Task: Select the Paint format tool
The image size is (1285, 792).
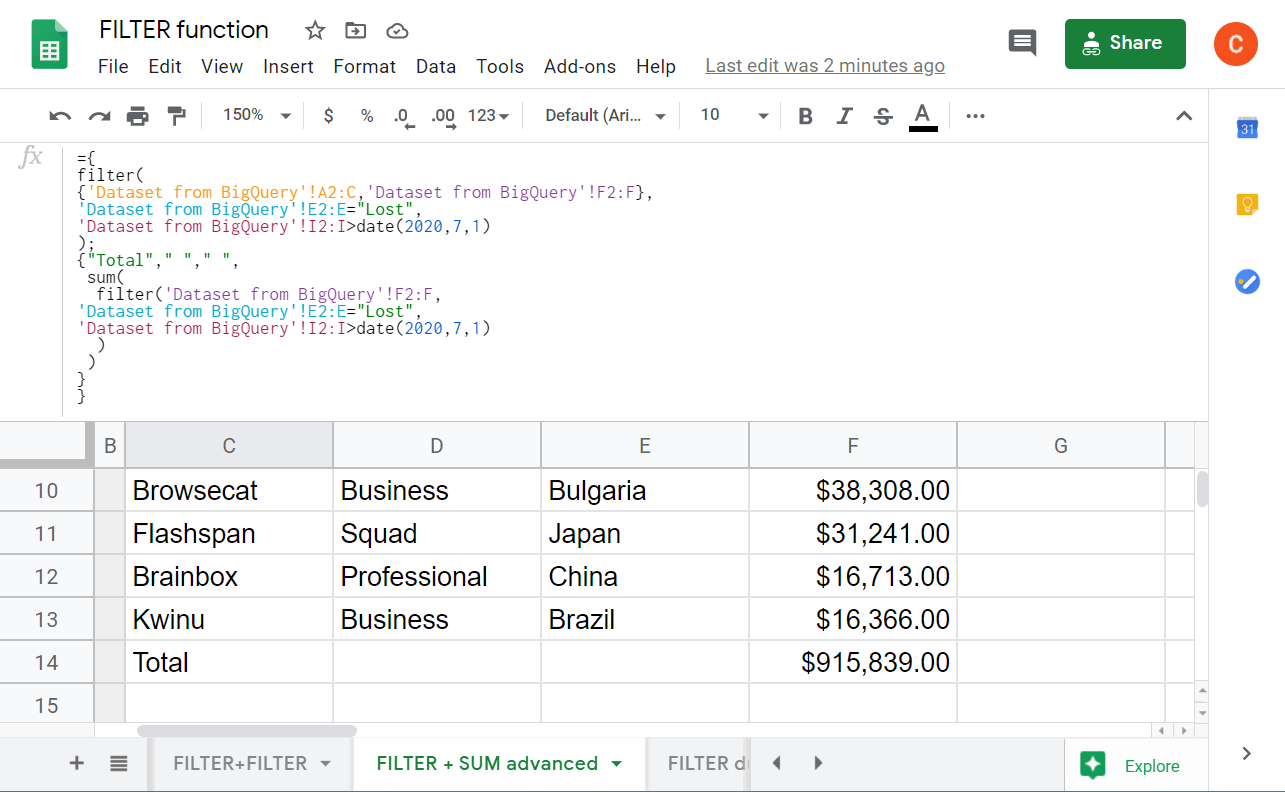Action: (176, 115)
